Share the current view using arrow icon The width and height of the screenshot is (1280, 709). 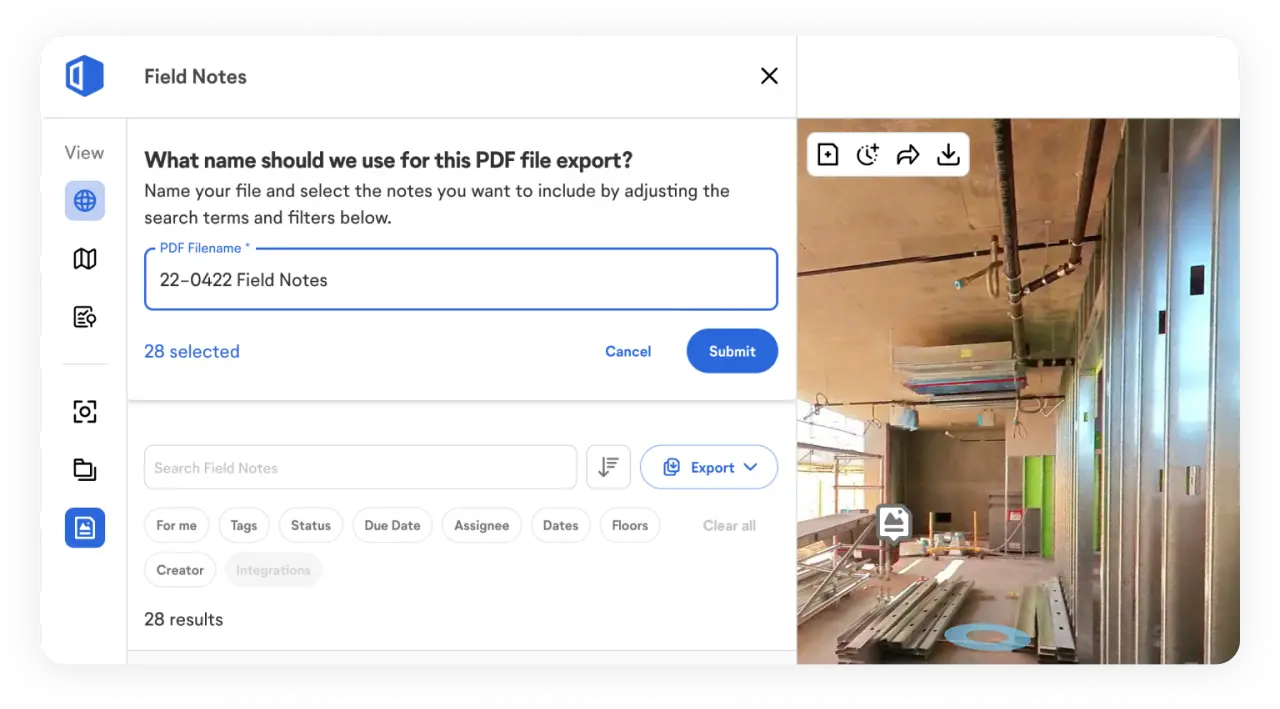pyautogui.click(x=907, y=155)
